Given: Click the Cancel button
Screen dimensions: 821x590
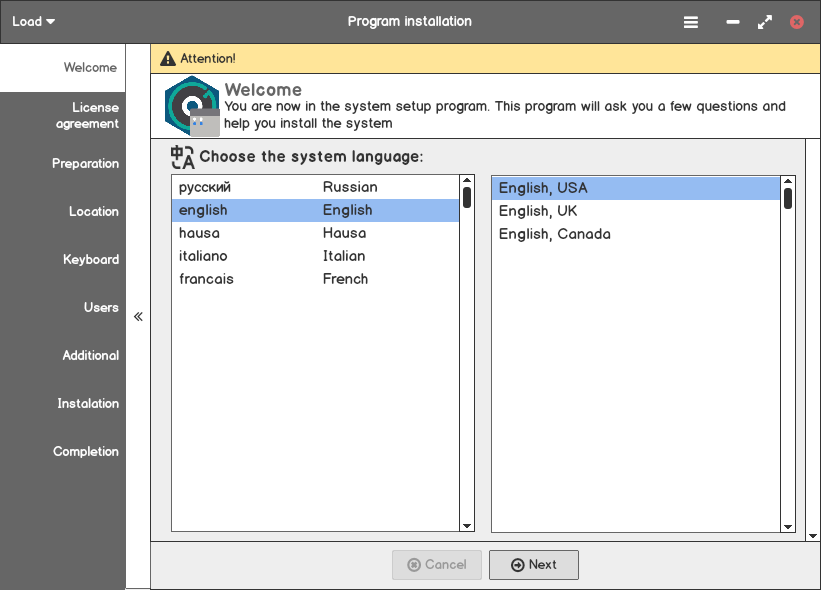Looking at the screenshot, I should [437, 565].
